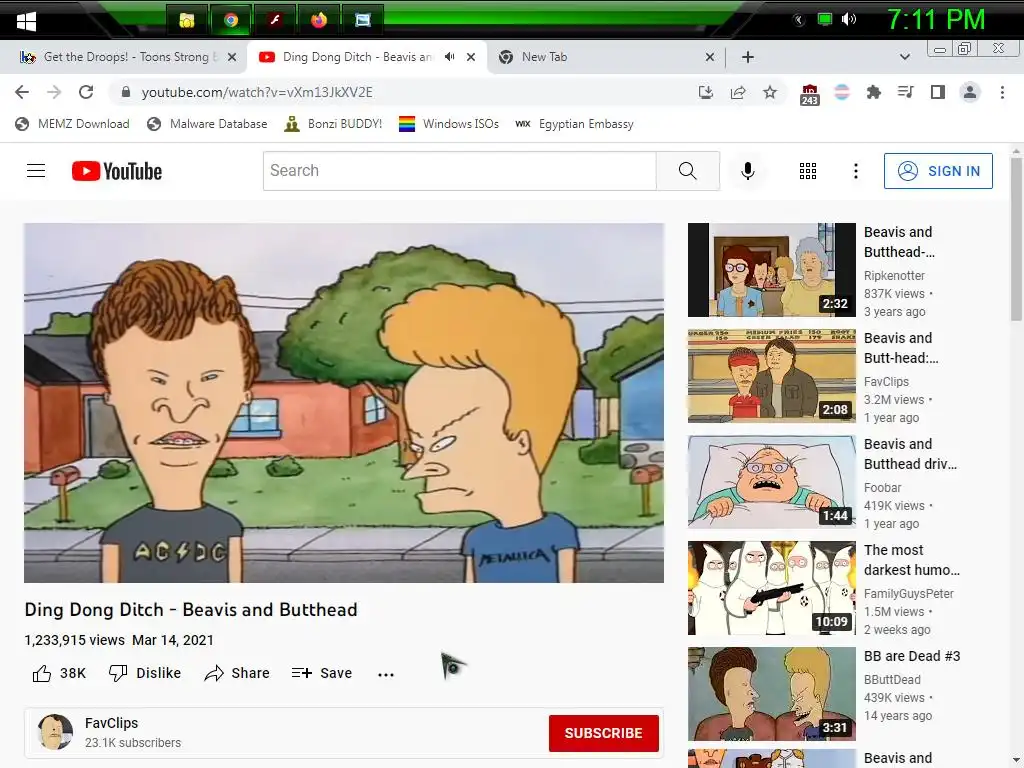Viewport: 1024px width, 768px height.
Task: Open the FavClips channel avatar
Action: point(55,732)
